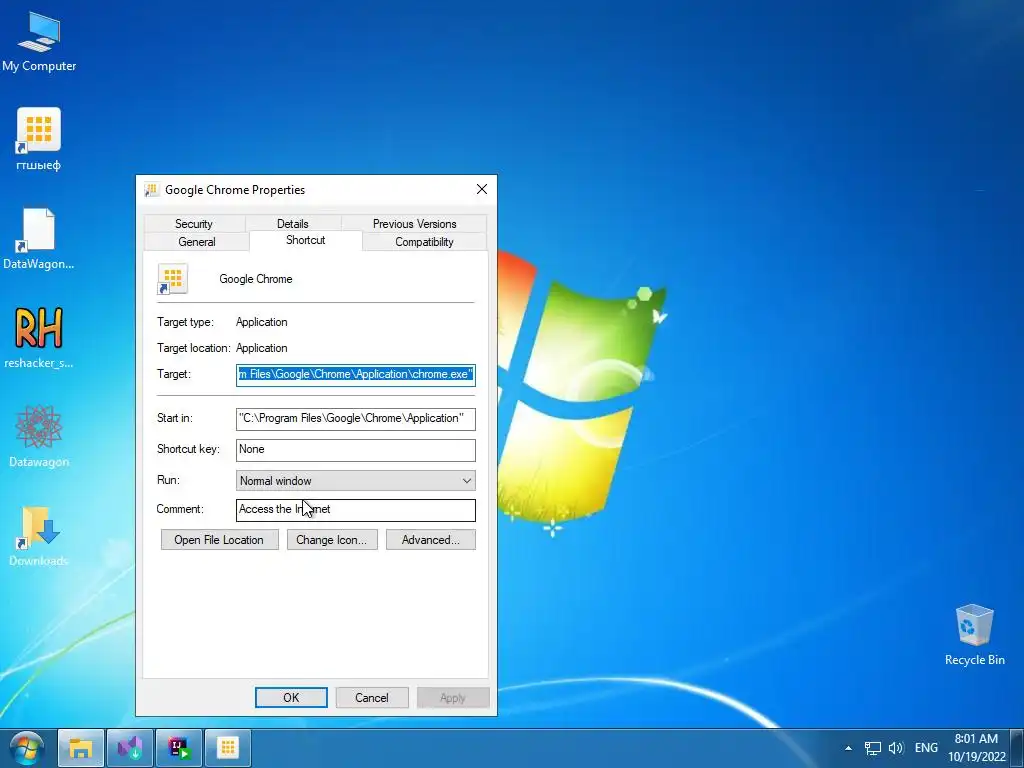Close the Google Chrome Properties dialog

coord(481,189)
